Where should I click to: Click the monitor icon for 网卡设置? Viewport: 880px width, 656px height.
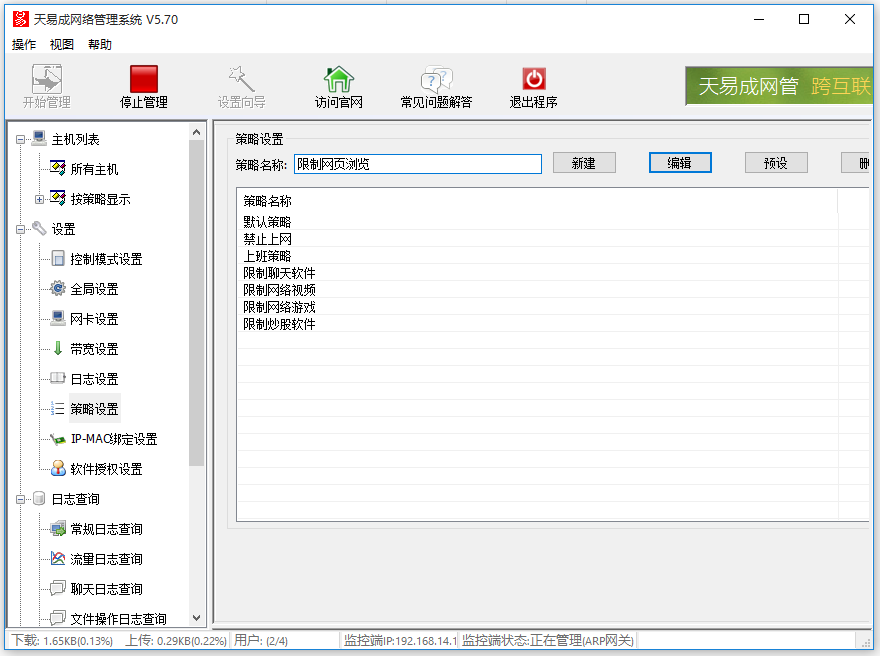[x=58, y=318]
